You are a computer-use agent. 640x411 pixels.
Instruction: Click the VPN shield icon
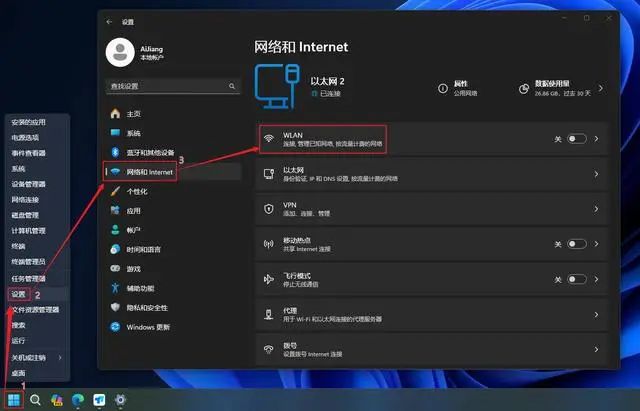click(269, 209)
